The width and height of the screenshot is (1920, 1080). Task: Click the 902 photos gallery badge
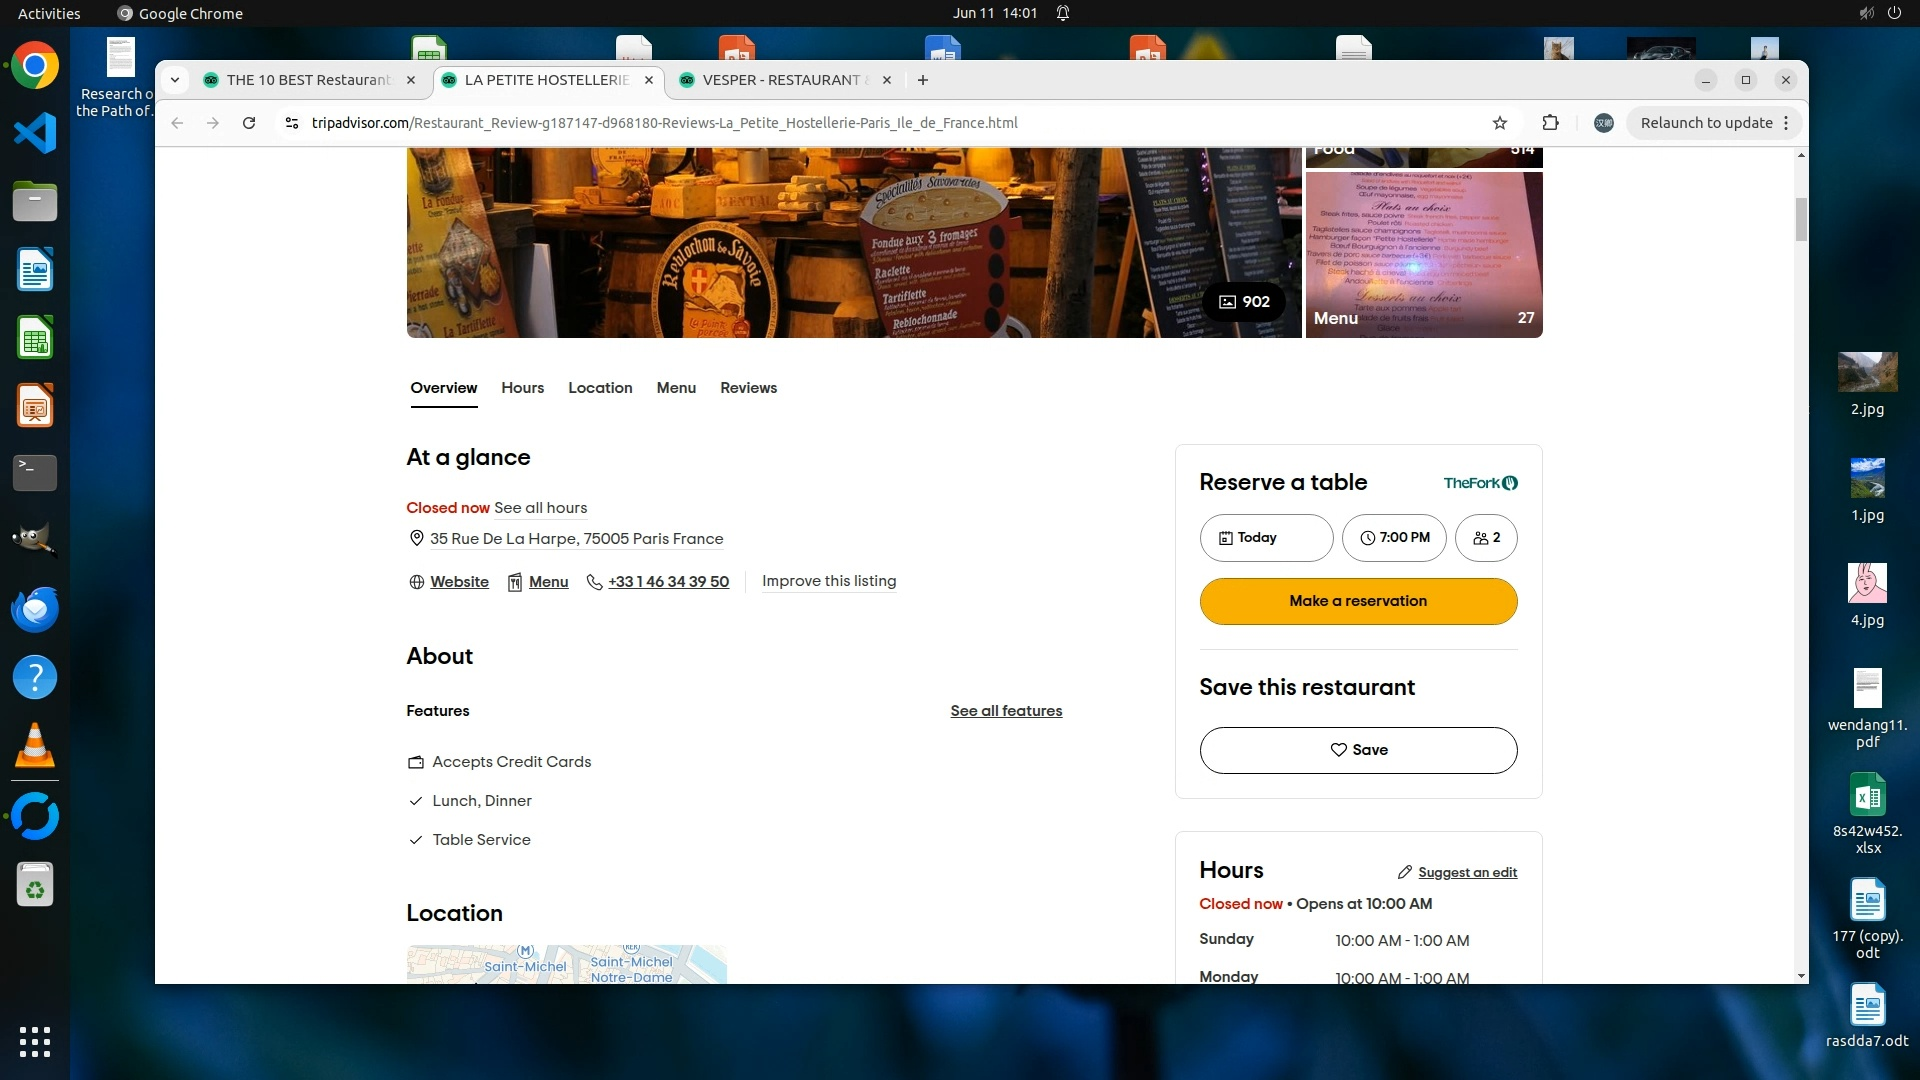1244,302
